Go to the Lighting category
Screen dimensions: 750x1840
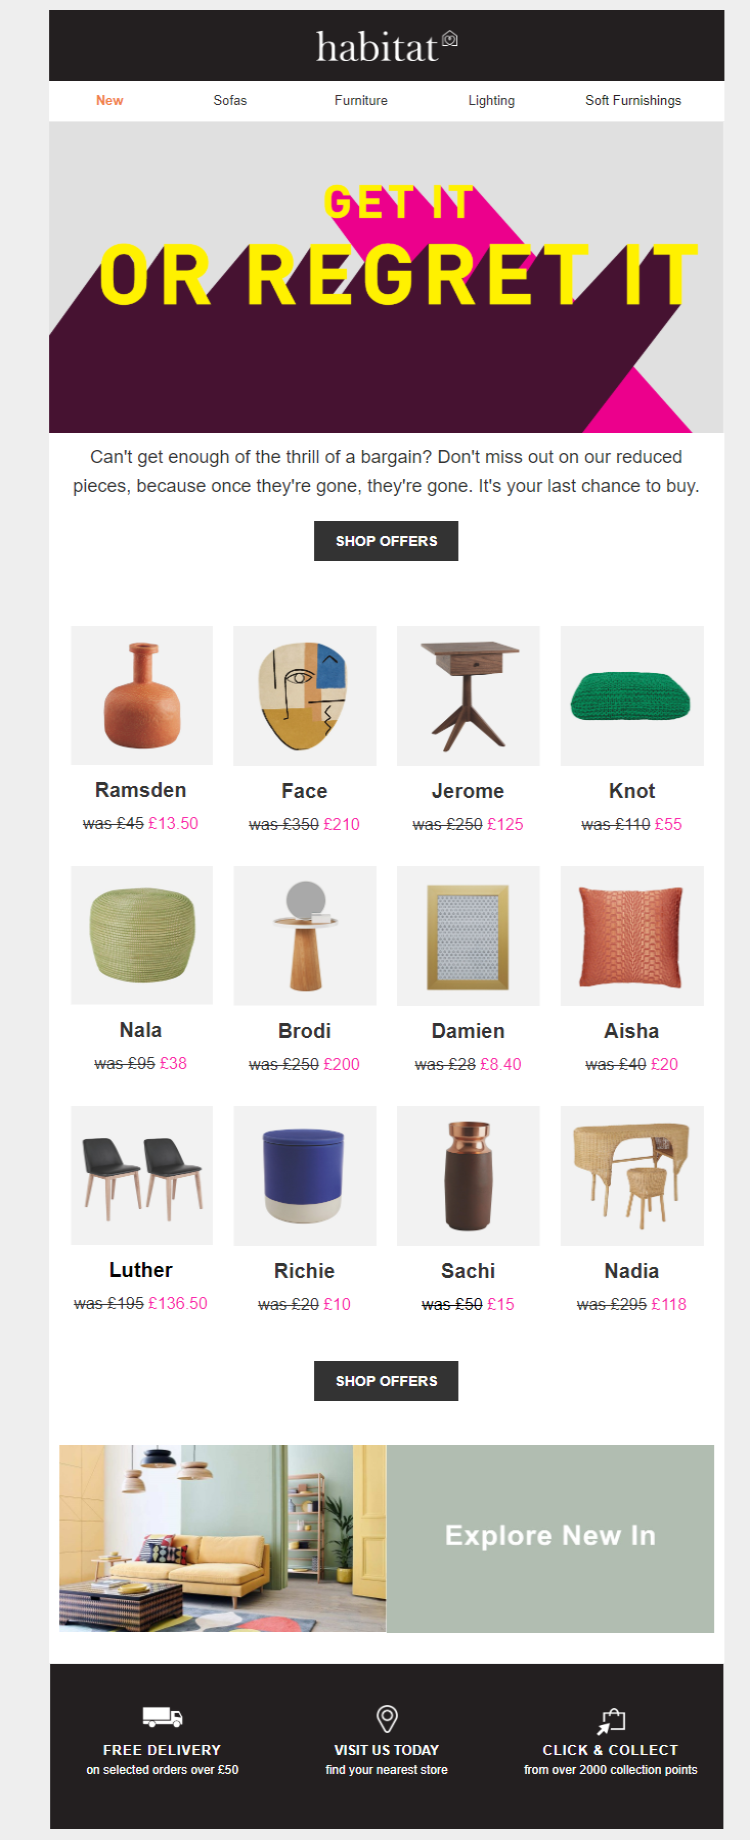491,101
